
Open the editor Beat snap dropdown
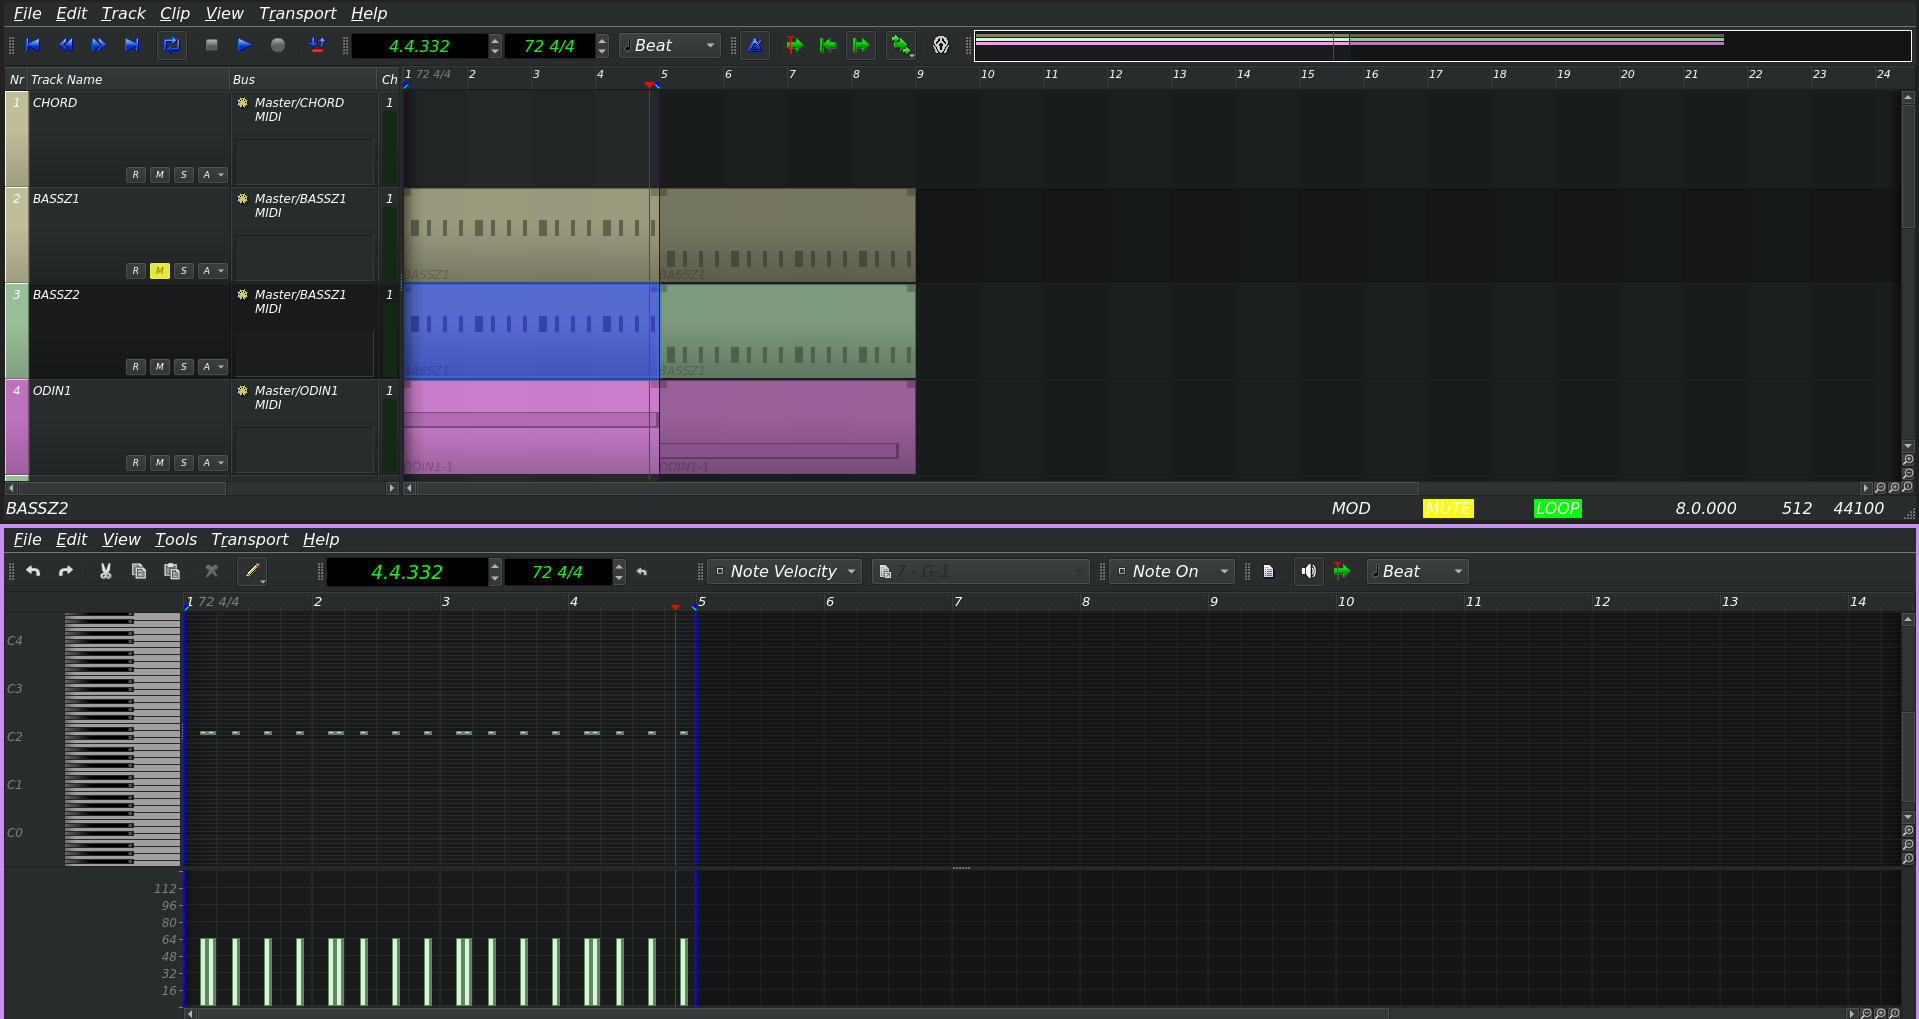click(1417, 571)
